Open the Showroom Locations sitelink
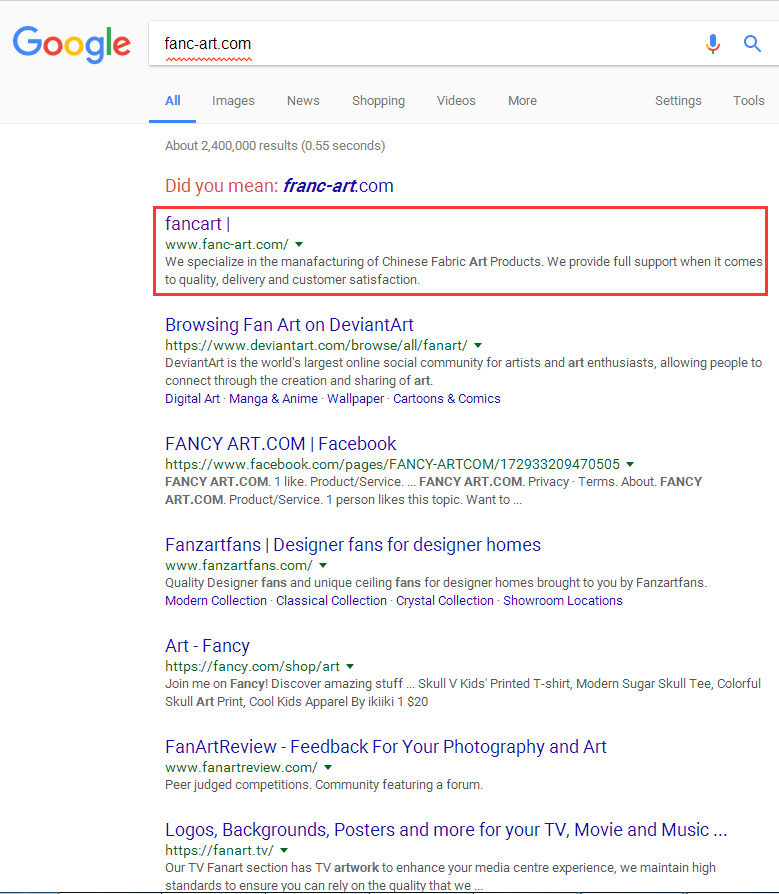 563,601
